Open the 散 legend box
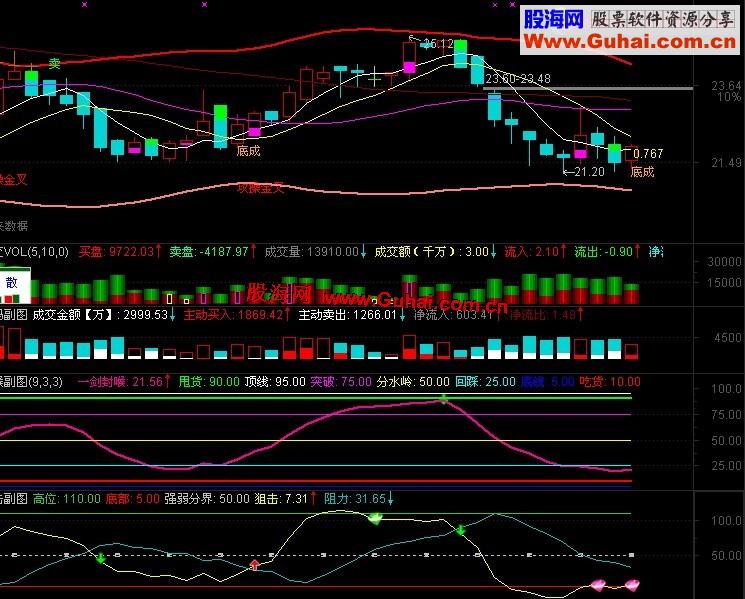The image size is (745, 599). click(15, 286)
